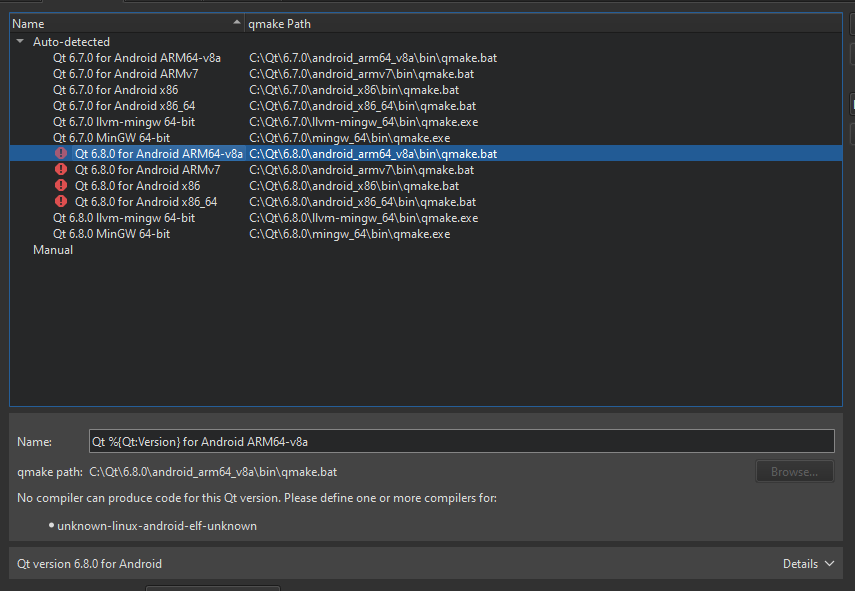
Task: Select the Manual tree group
Action: (53, 250)
